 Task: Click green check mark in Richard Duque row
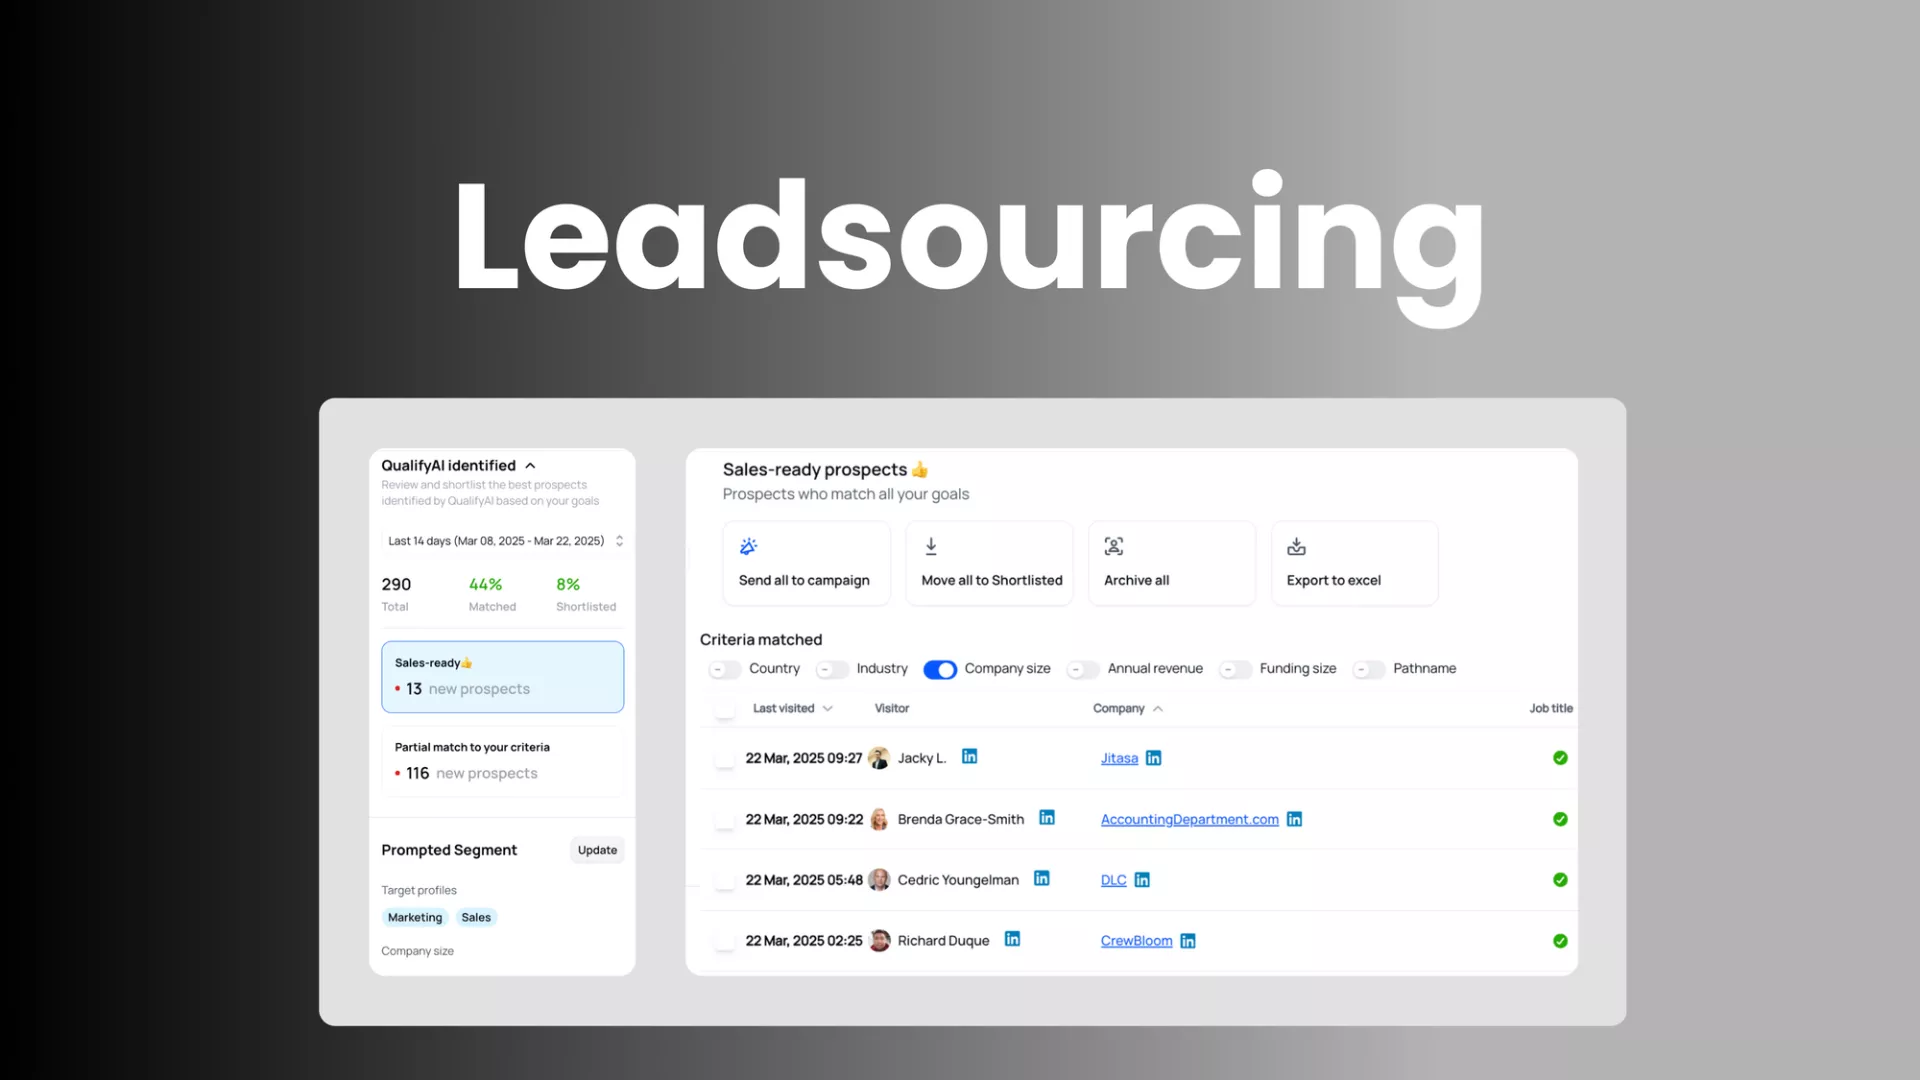(1560, 941)
